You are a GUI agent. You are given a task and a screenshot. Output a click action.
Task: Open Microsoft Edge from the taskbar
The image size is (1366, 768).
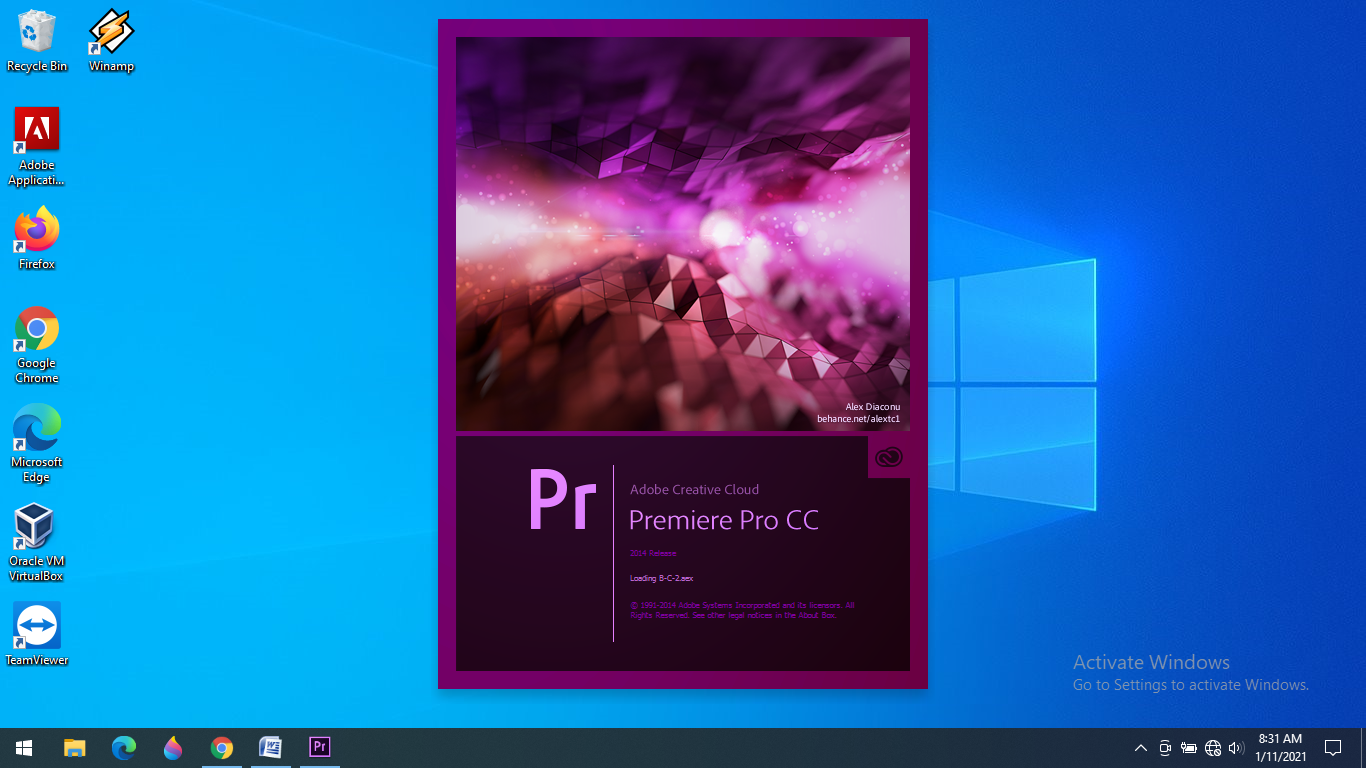[x=124, y=747]
